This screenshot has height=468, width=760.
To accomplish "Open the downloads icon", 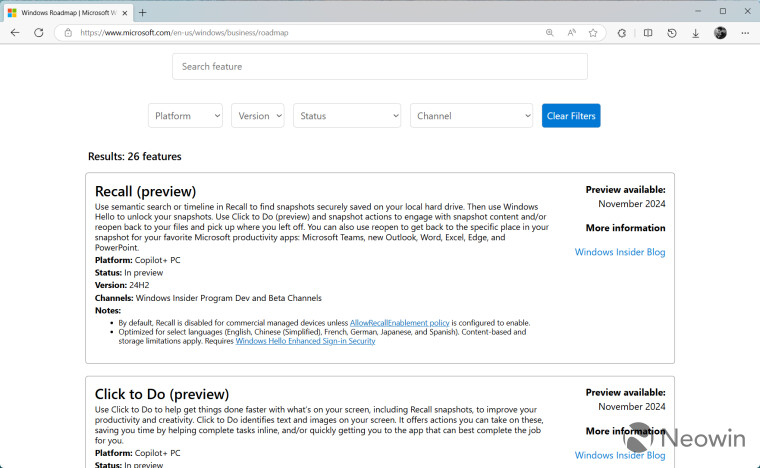I will click(696, 32).
